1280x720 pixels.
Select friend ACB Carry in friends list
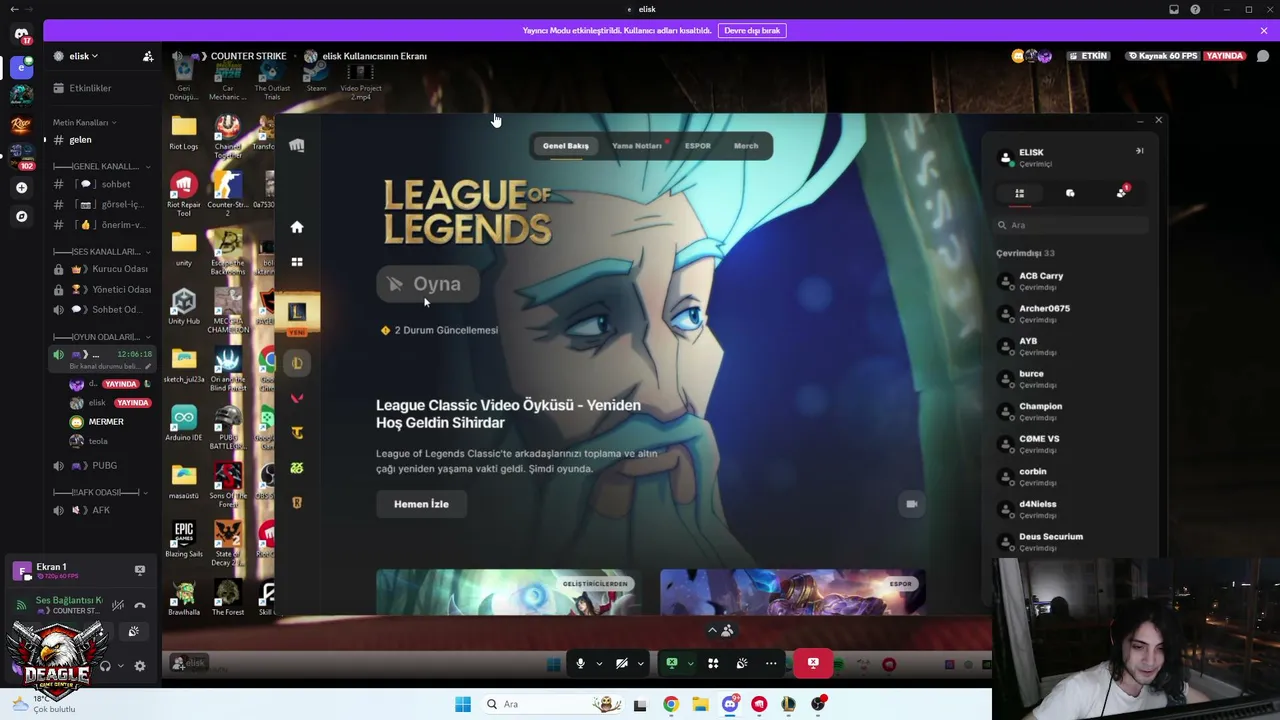pyautogui.click(x=1072, y=281)
